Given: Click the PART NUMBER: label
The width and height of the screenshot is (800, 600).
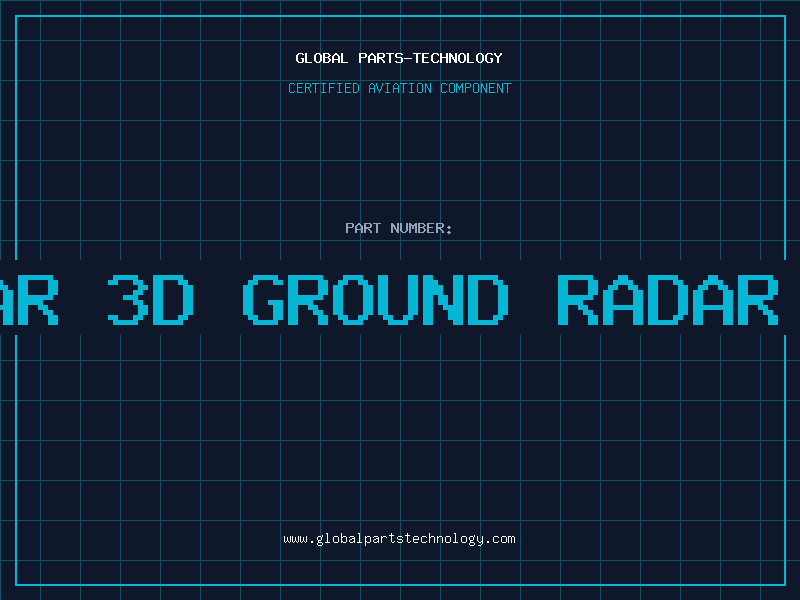Looking at the screenshot, I should coord(399,228).
